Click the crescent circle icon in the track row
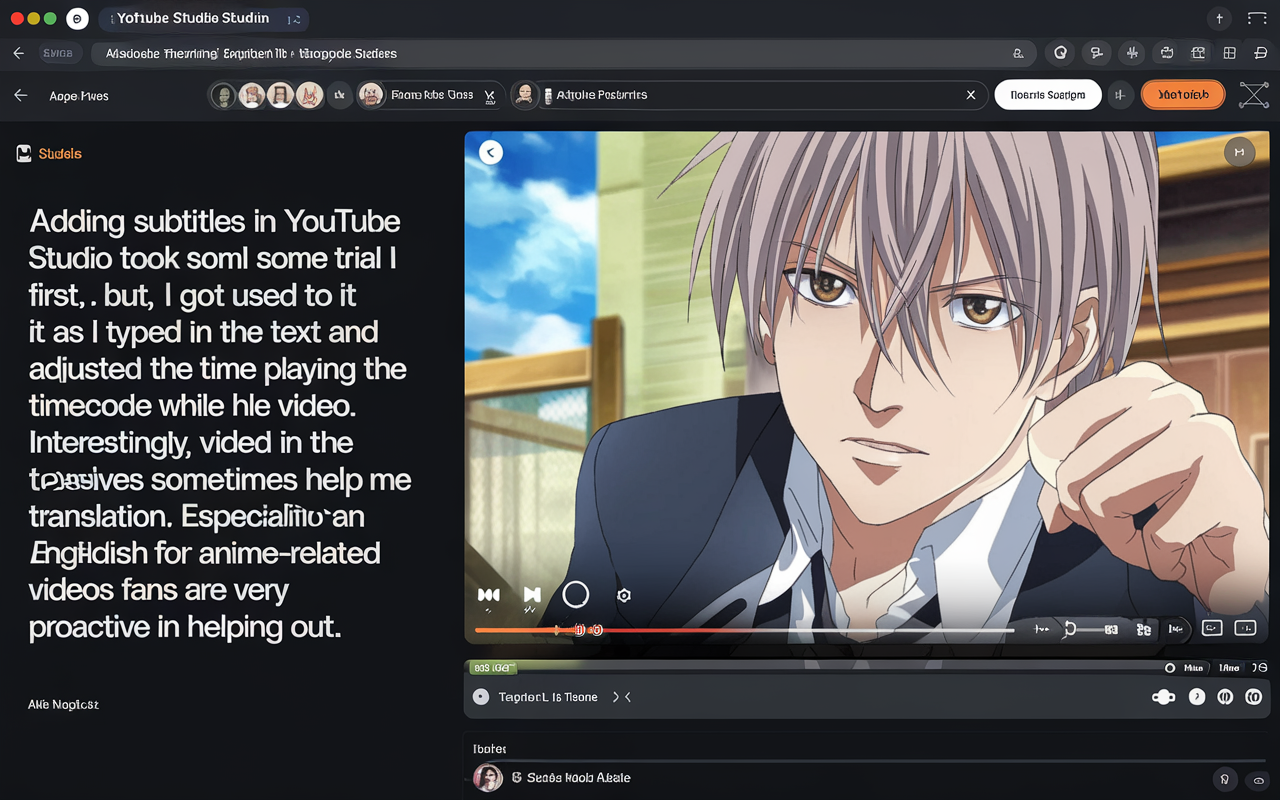1280x800 pixels. tap(1197, 697)
